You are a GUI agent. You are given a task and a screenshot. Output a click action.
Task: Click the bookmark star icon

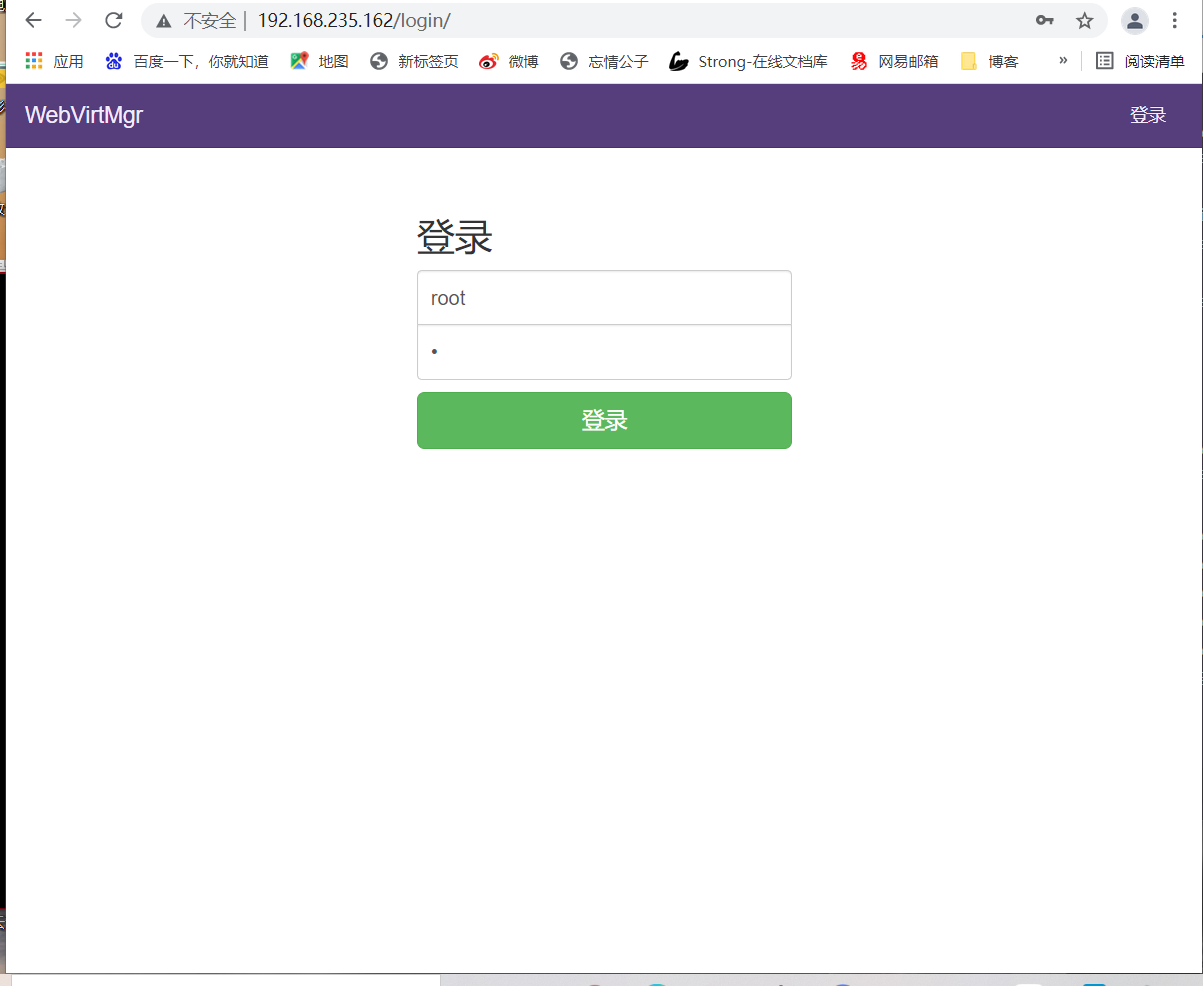(1085, 20)
